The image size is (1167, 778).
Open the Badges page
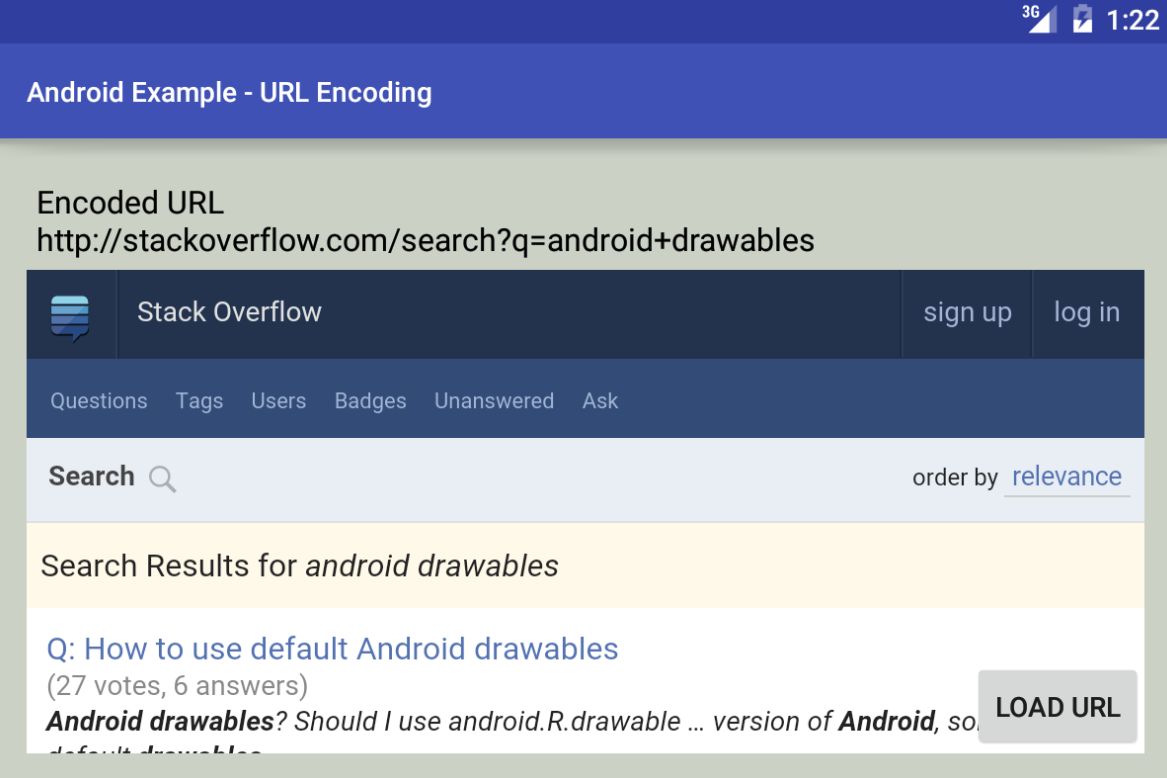click(371, 401)
